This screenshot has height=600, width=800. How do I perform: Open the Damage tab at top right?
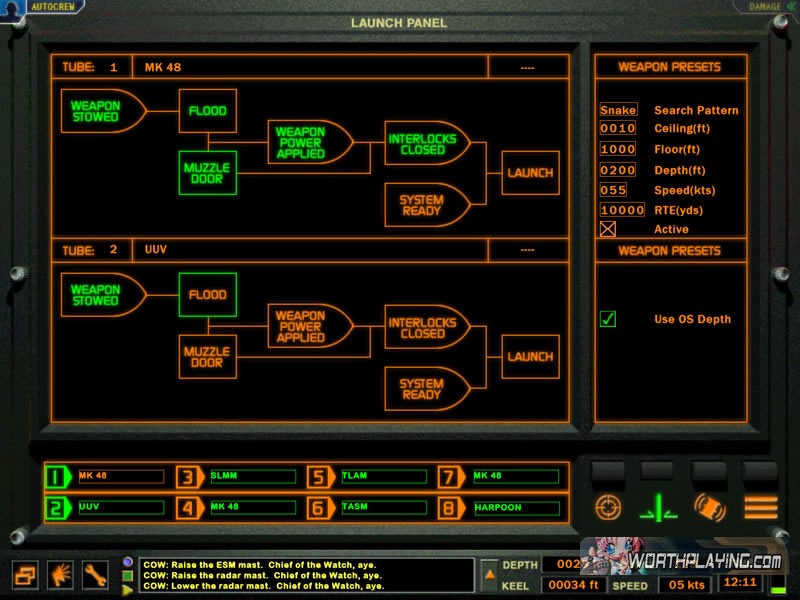765,6
